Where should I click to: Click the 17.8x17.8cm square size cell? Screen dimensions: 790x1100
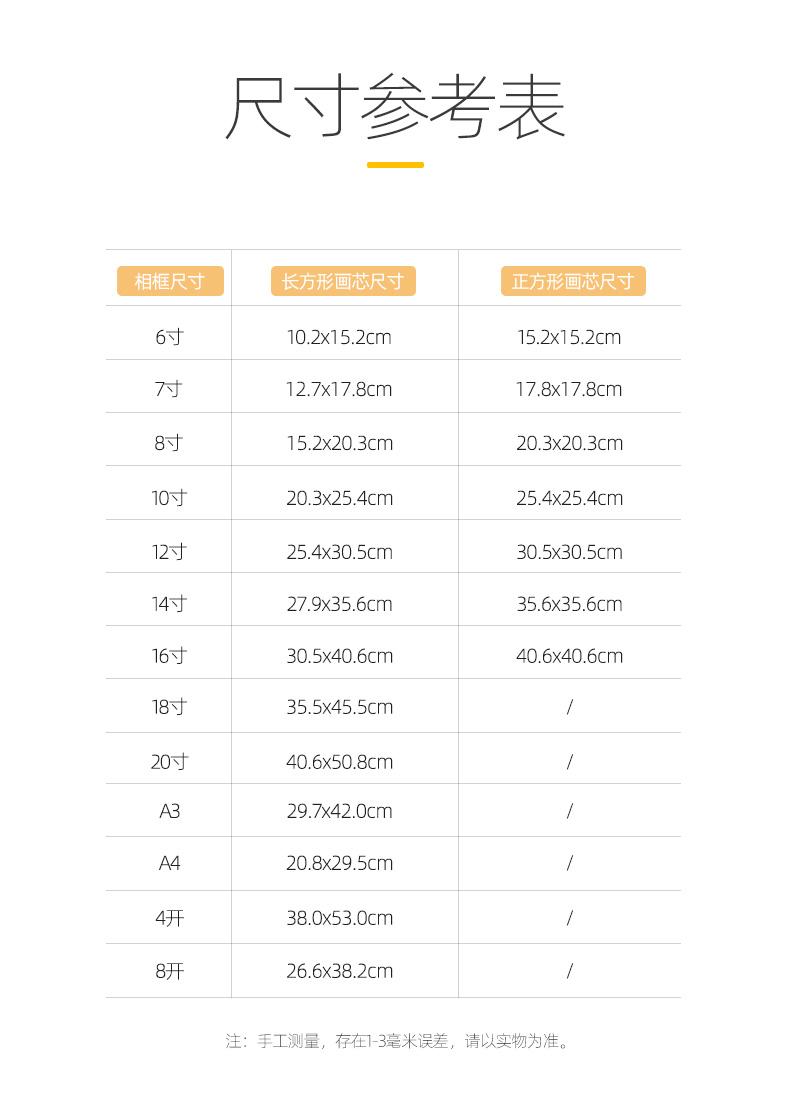(x=569, y=389)
